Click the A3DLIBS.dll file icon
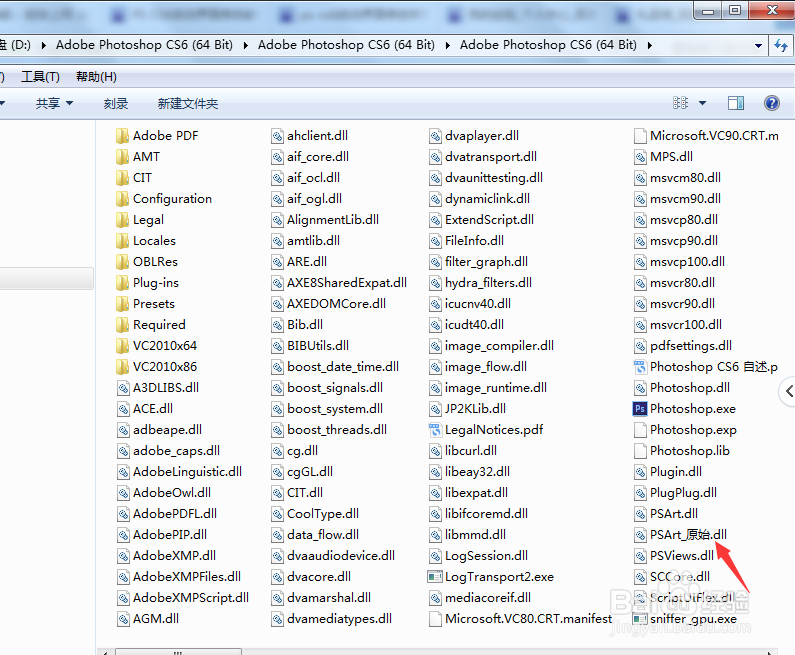This screenshot has width=795, height=655. tap(123, 388)
